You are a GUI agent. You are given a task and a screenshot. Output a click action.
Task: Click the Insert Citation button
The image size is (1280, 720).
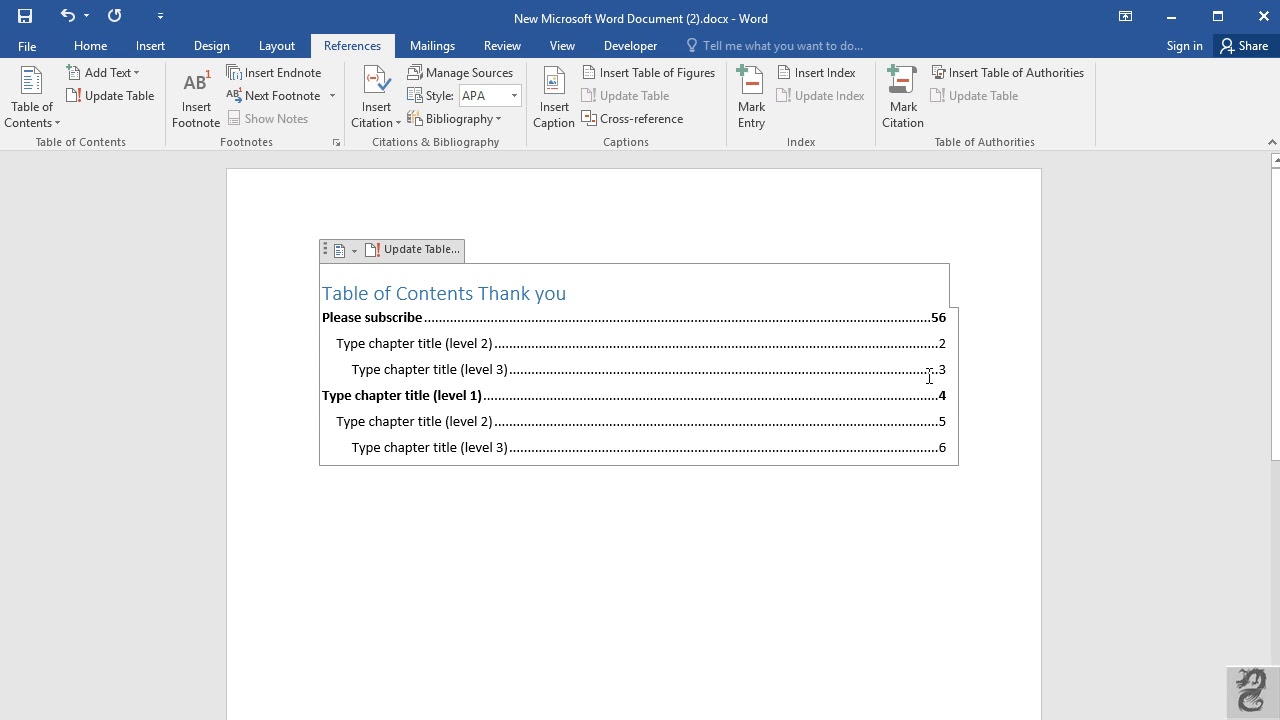point(376,99)
